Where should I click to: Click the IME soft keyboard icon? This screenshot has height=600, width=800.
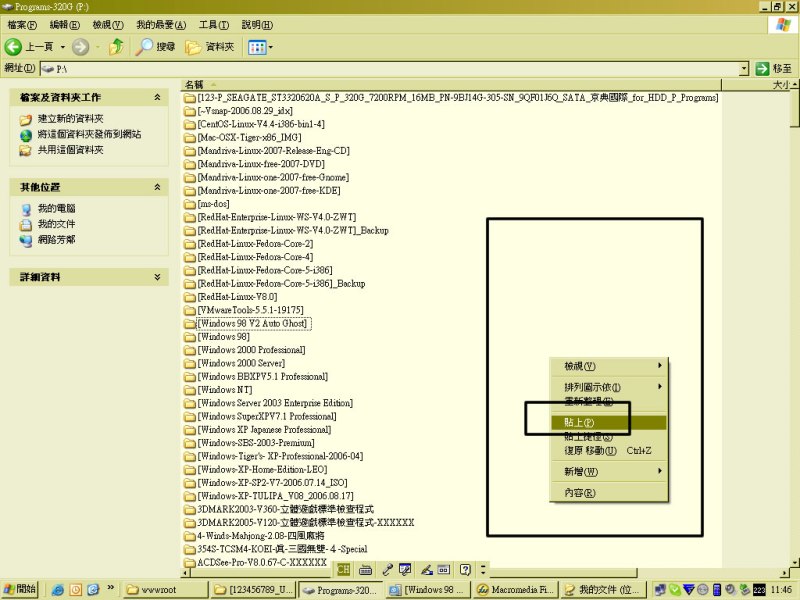365,569
